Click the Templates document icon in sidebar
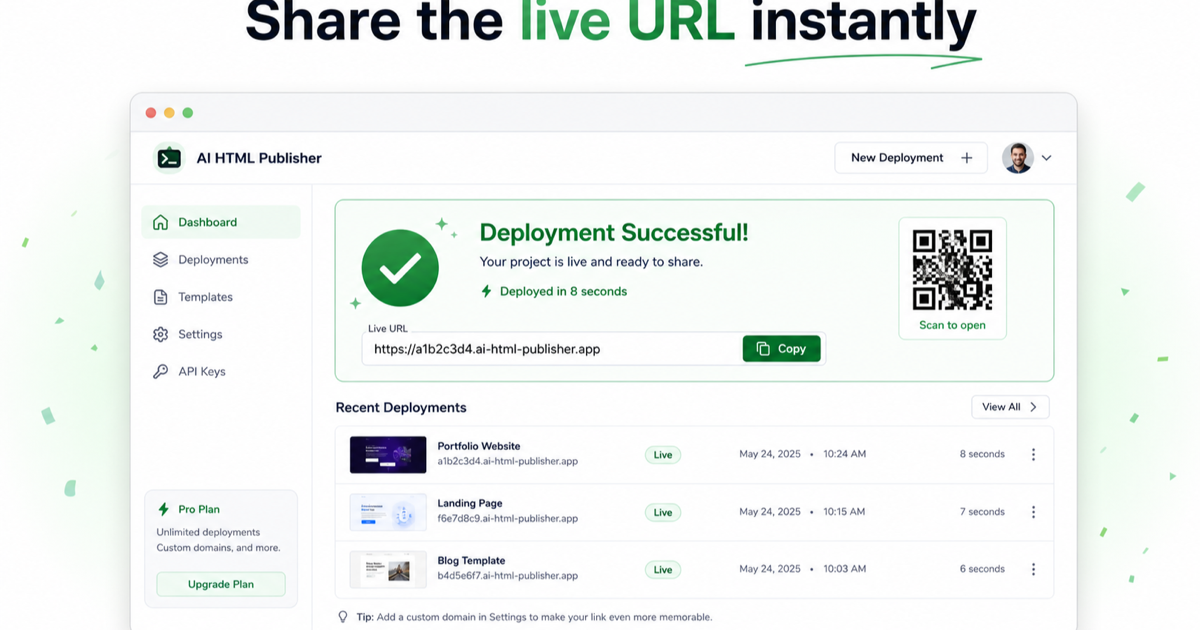Image resolution: width=1200 pixels, height=630 pixels. pos(160,297)
